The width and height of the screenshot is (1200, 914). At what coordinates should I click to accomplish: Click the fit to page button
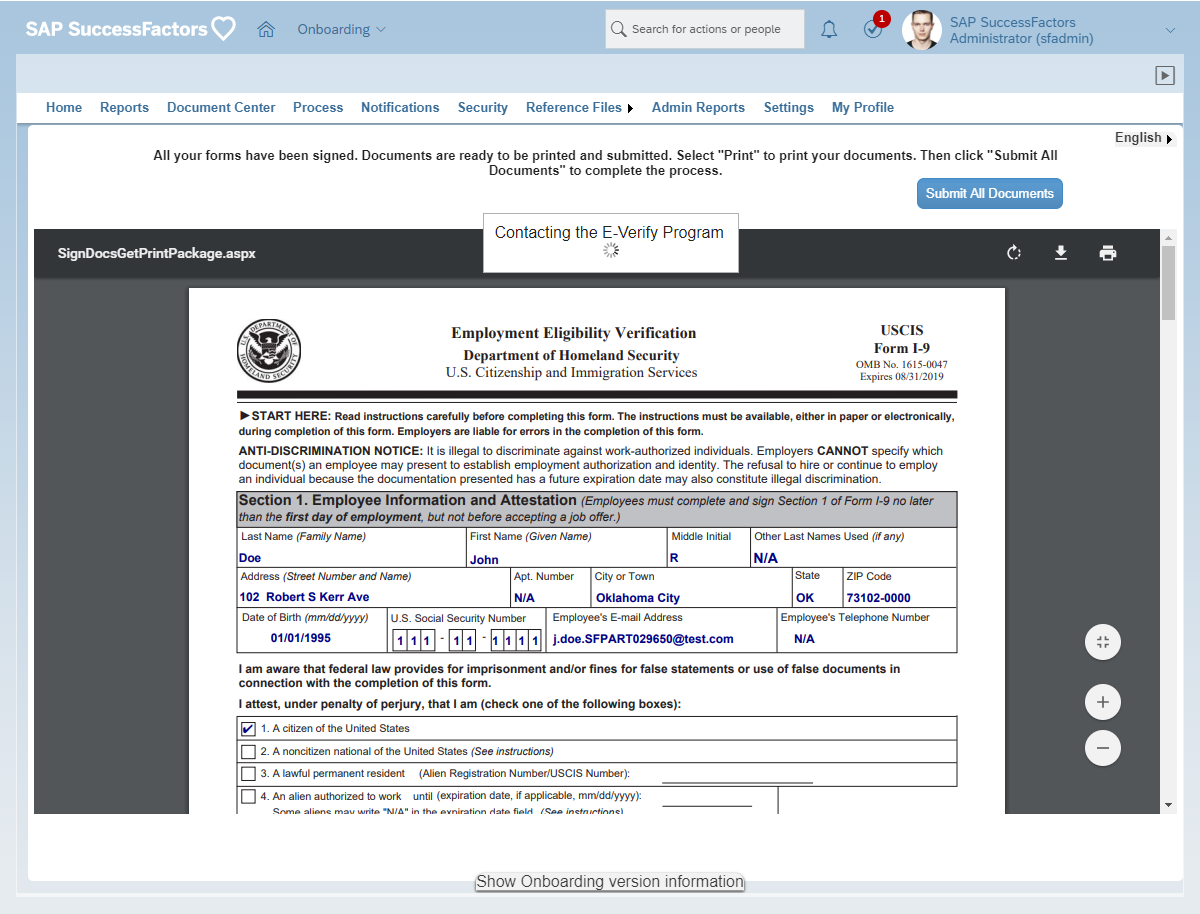pos(1103,642)
